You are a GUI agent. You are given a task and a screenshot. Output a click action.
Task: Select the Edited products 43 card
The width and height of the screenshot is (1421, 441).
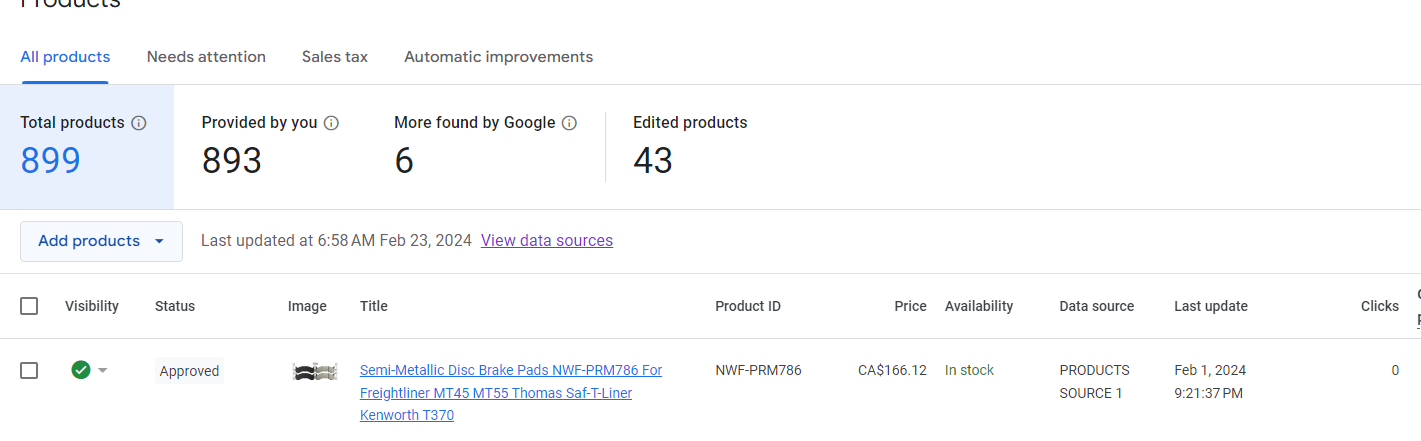pyautogui.click(x=690, y=147)
